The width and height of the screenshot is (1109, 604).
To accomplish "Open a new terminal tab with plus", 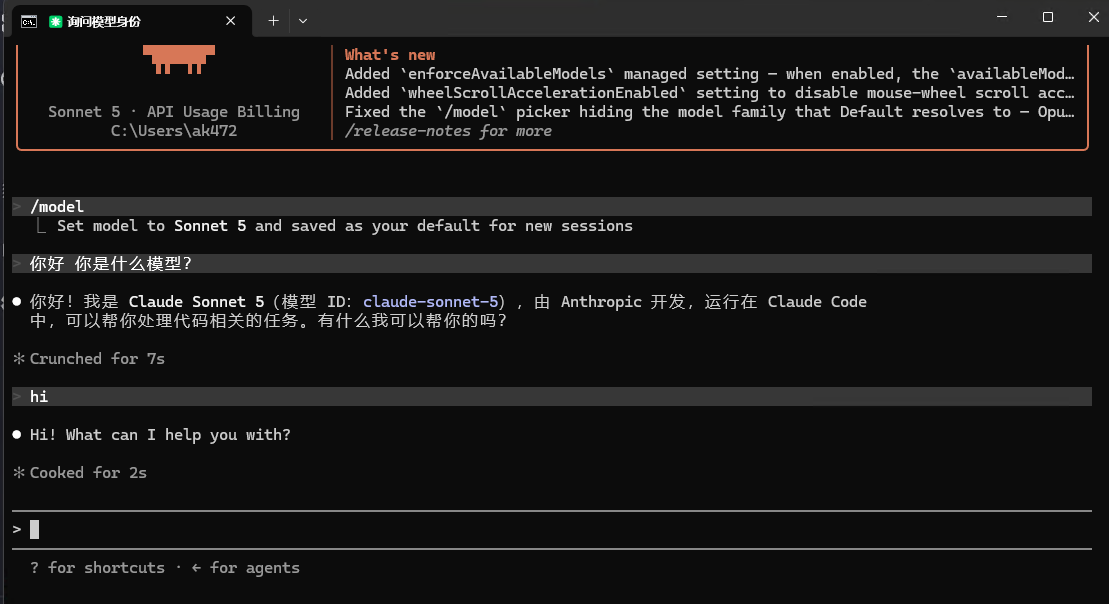I will [x=273, y=21].
